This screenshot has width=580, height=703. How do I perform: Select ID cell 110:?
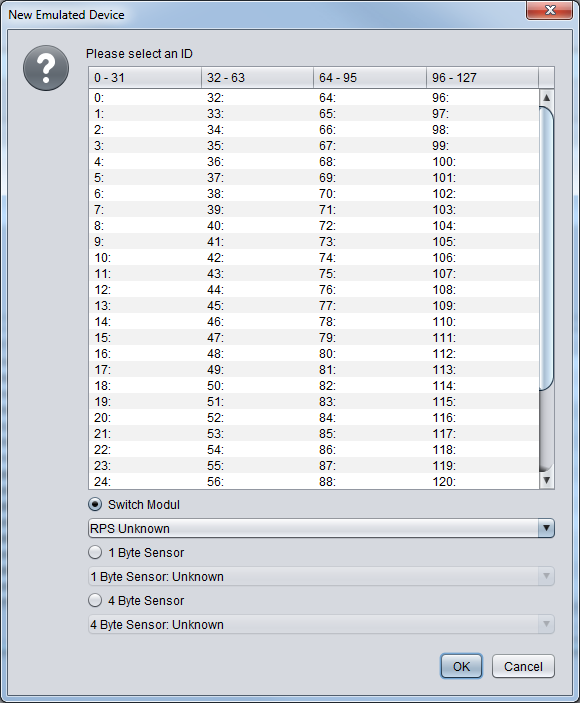[483, 321]
